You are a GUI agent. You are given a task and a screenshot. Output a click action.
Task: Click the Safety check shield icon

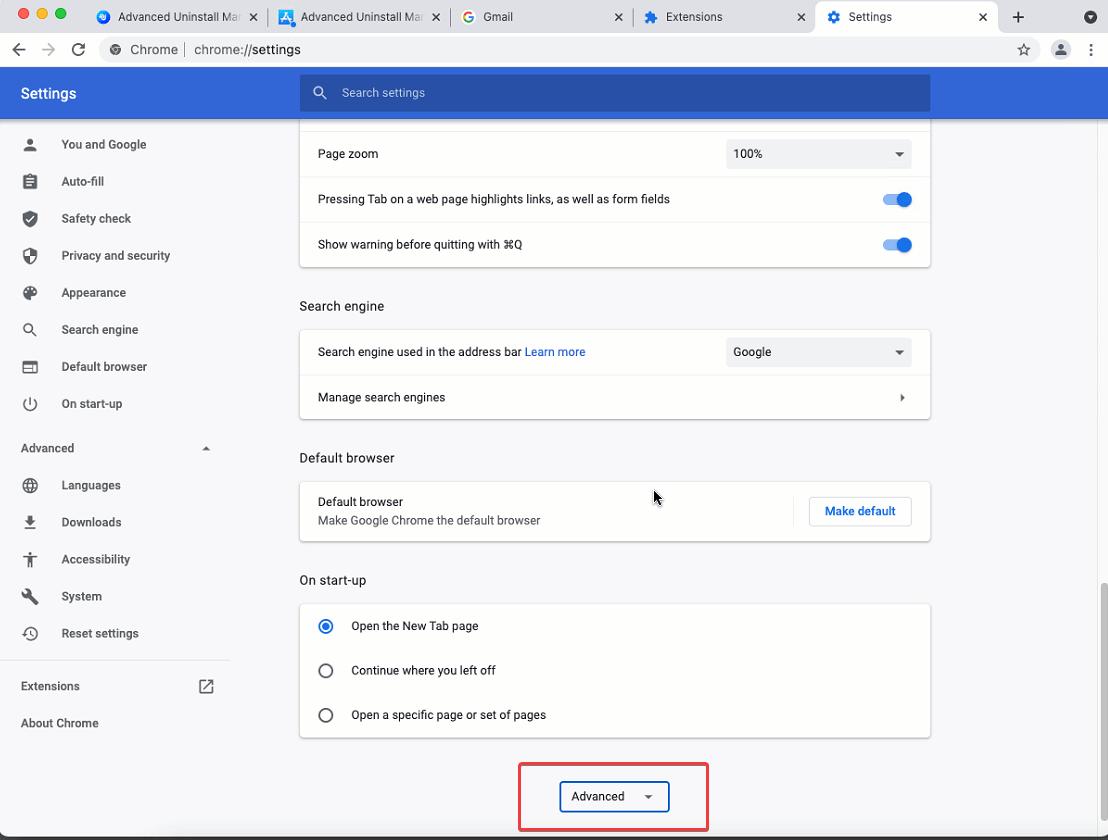[30, 219]
